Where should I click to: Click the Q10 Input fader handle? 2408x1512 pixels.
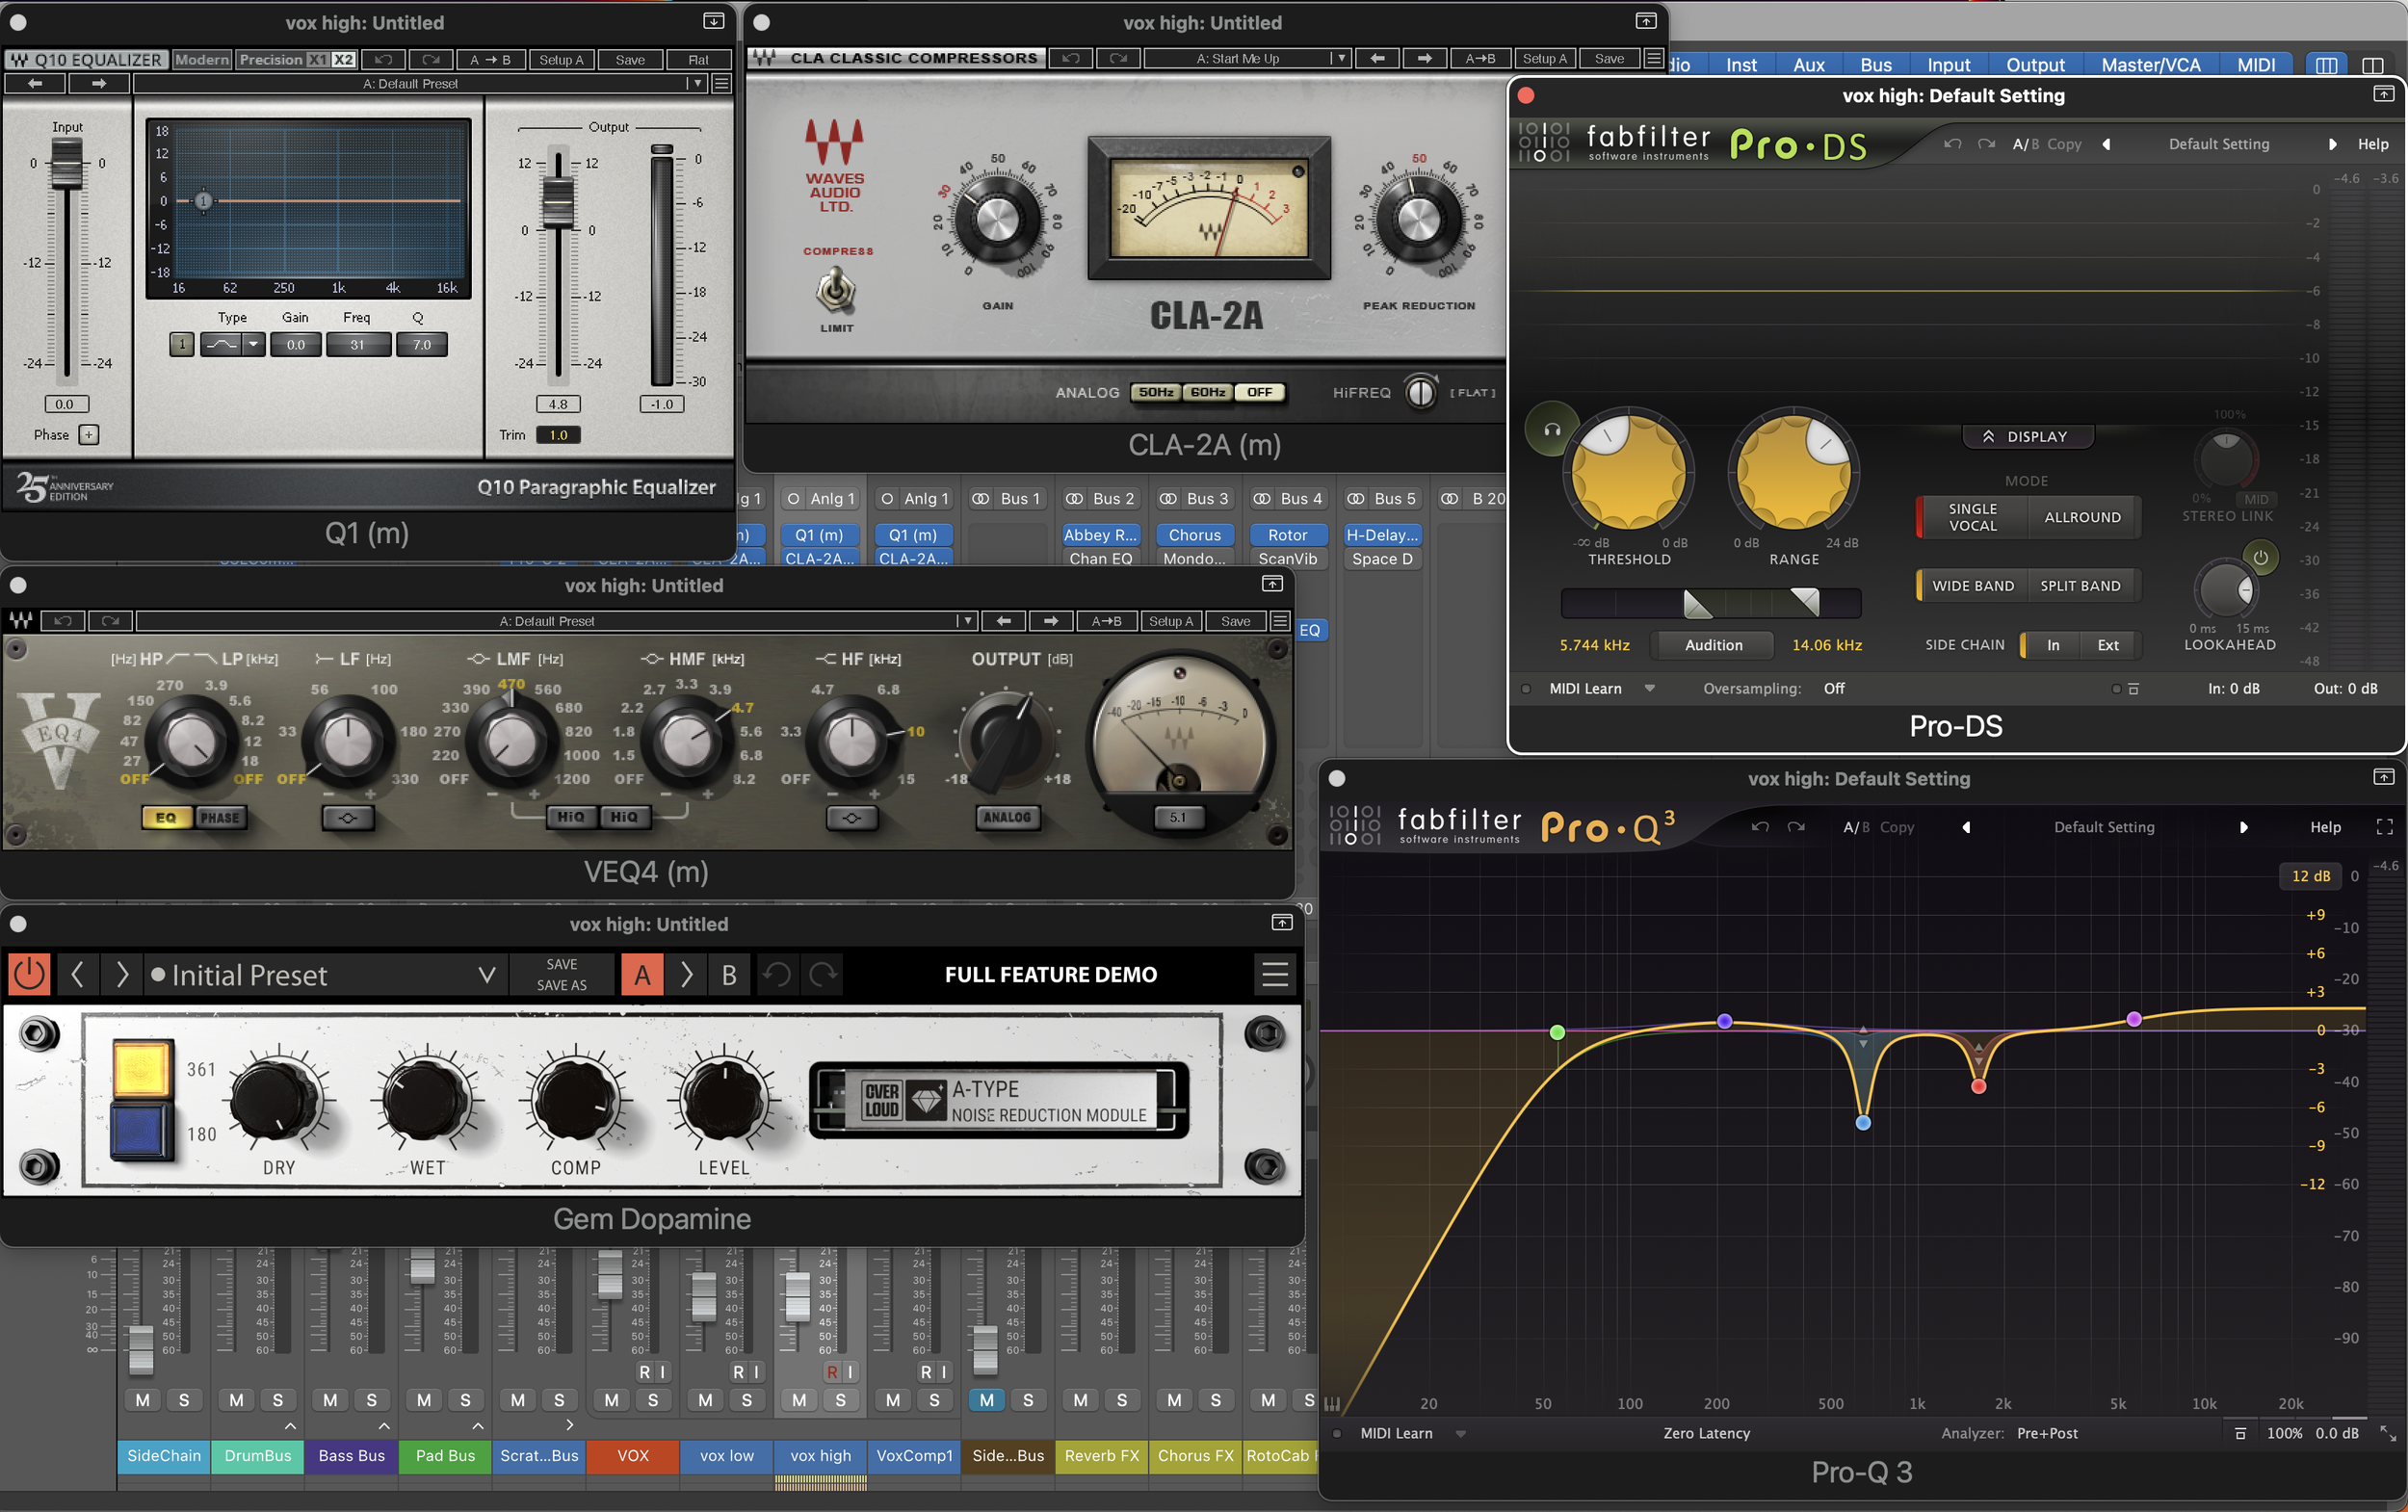pos(66,163)
